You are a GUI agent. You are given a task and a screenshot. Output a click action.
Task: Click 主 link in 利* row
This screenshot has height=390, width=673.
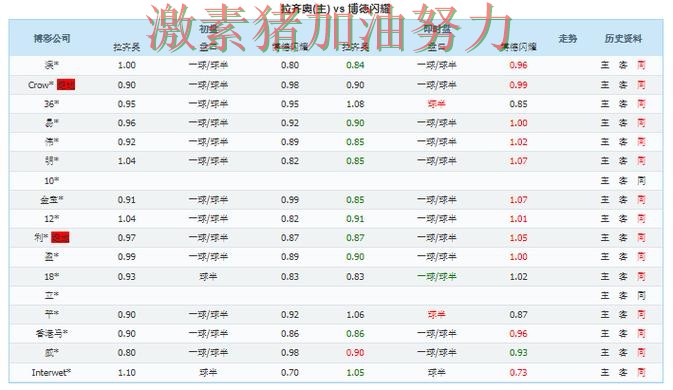(x=605, y=238)
